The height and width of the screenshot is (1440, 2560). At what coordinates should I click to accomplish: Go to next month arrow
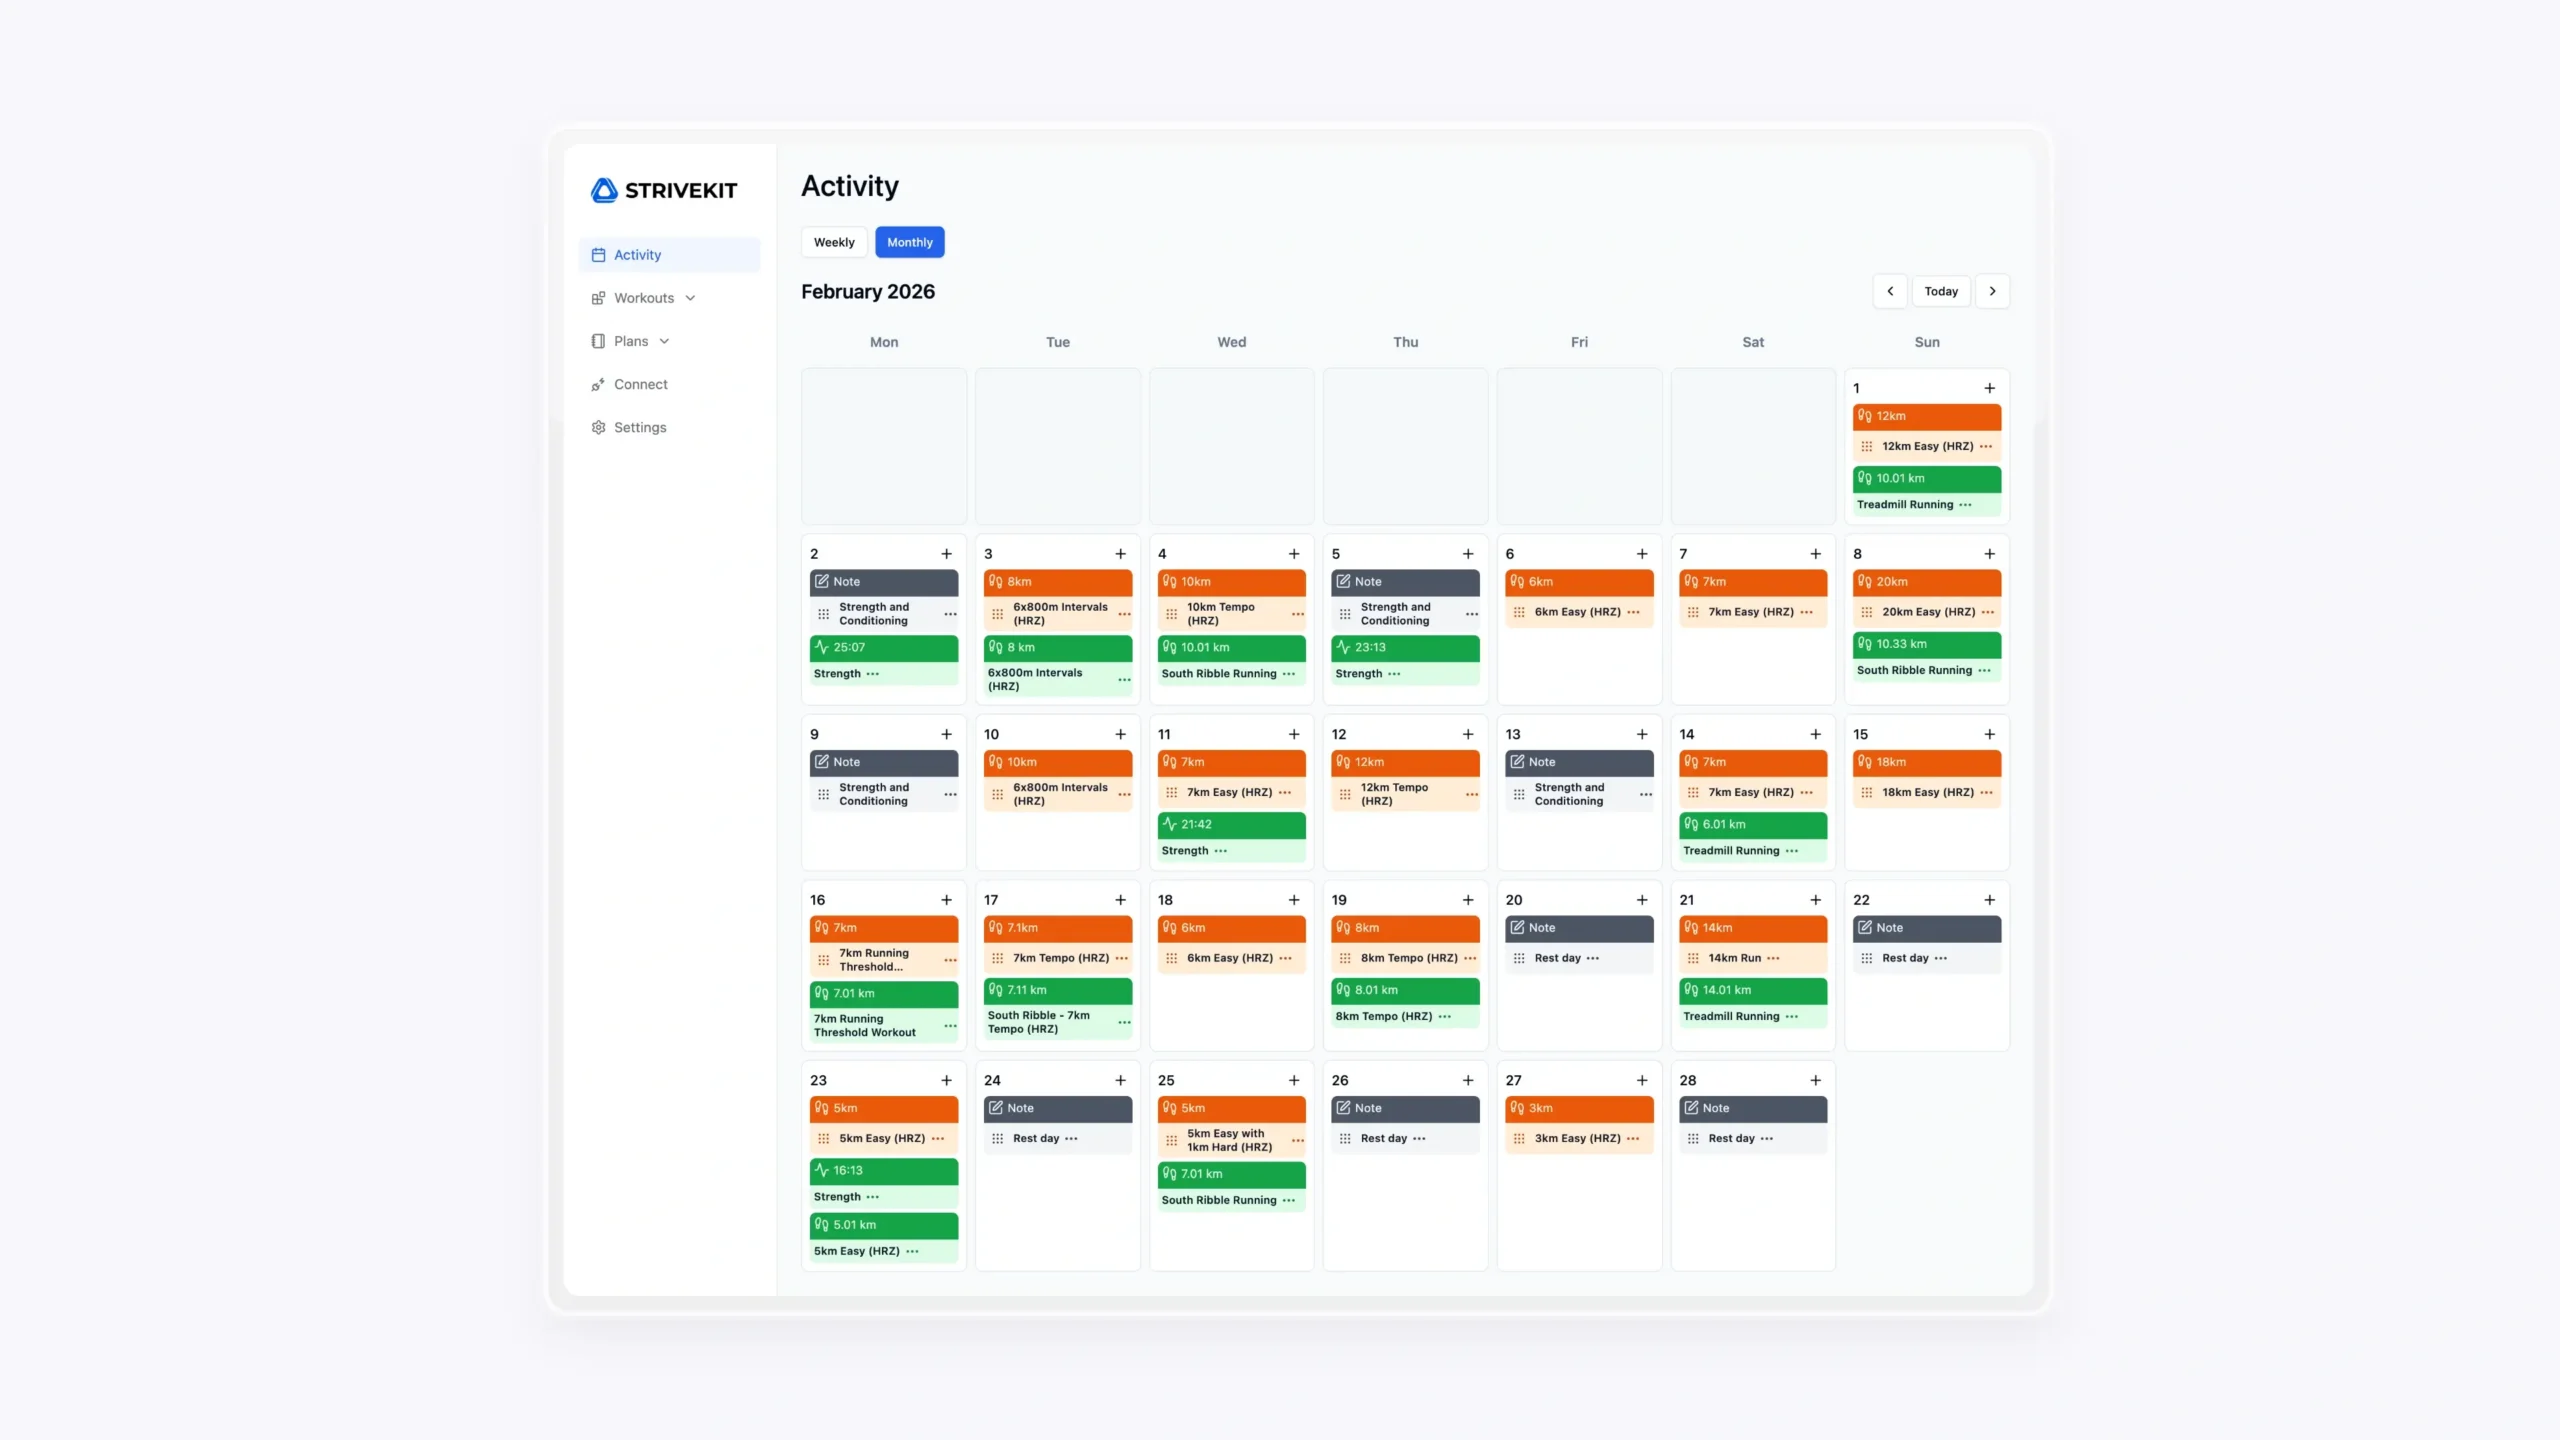click(x=1992, y=291)
